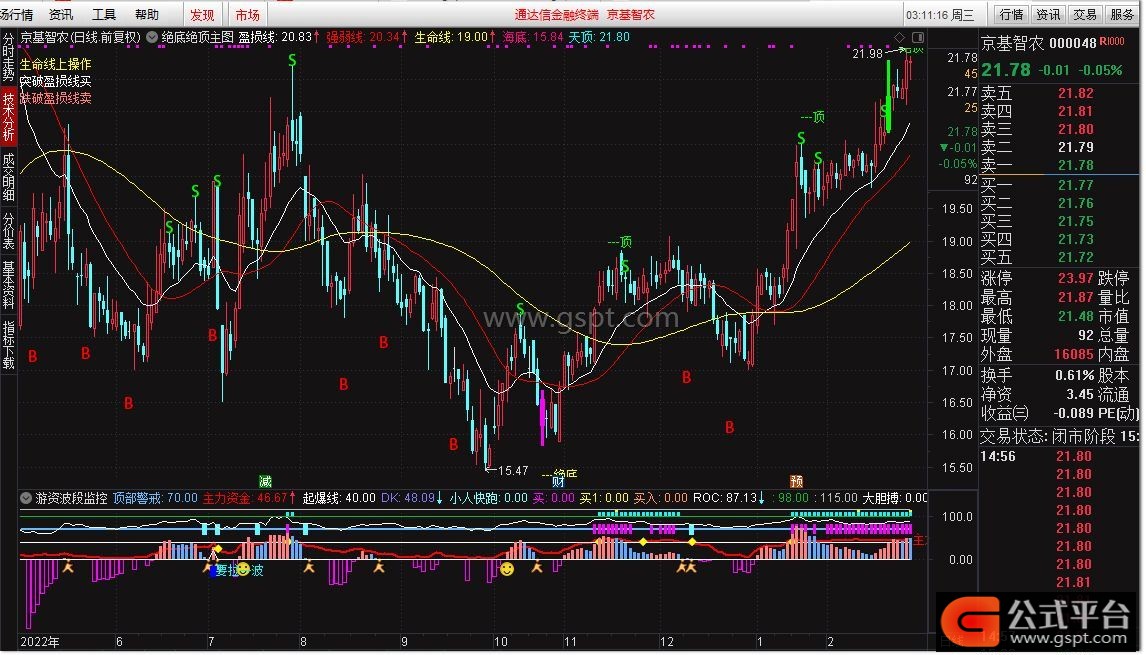Image resolution: width=1146 pixels, height=655 pixels.
Task: Click the diamond icon above the price axis
Action: click(x=900, y=37)
